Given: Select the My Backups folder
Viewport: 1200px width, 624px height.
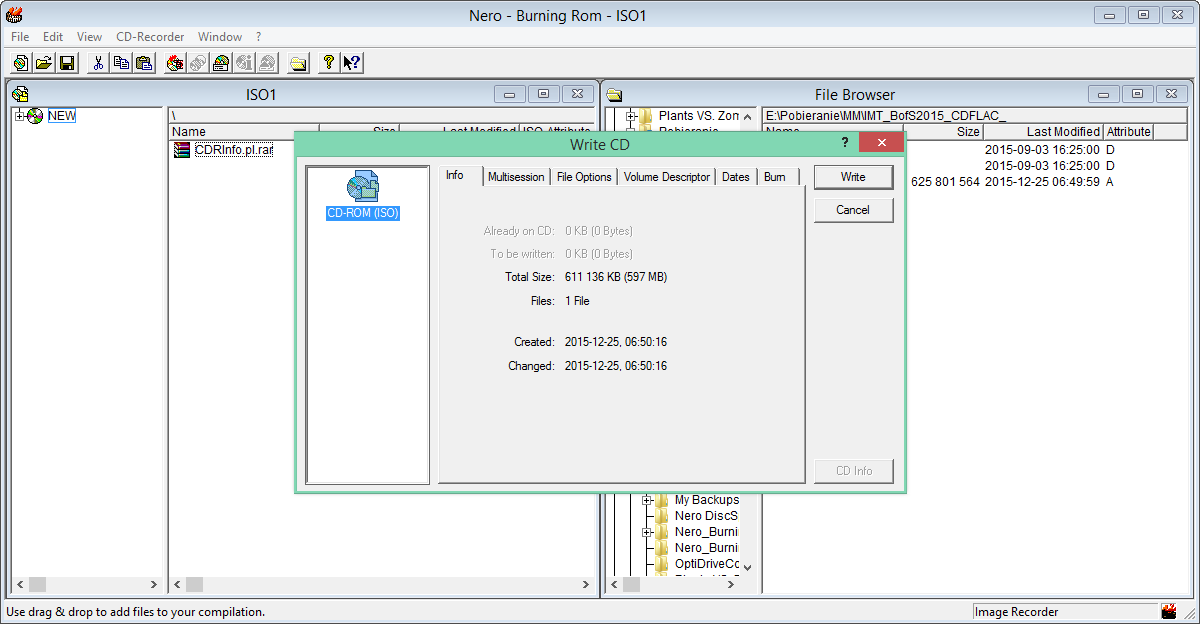Looking at the screenshot, I should (706, 500).
